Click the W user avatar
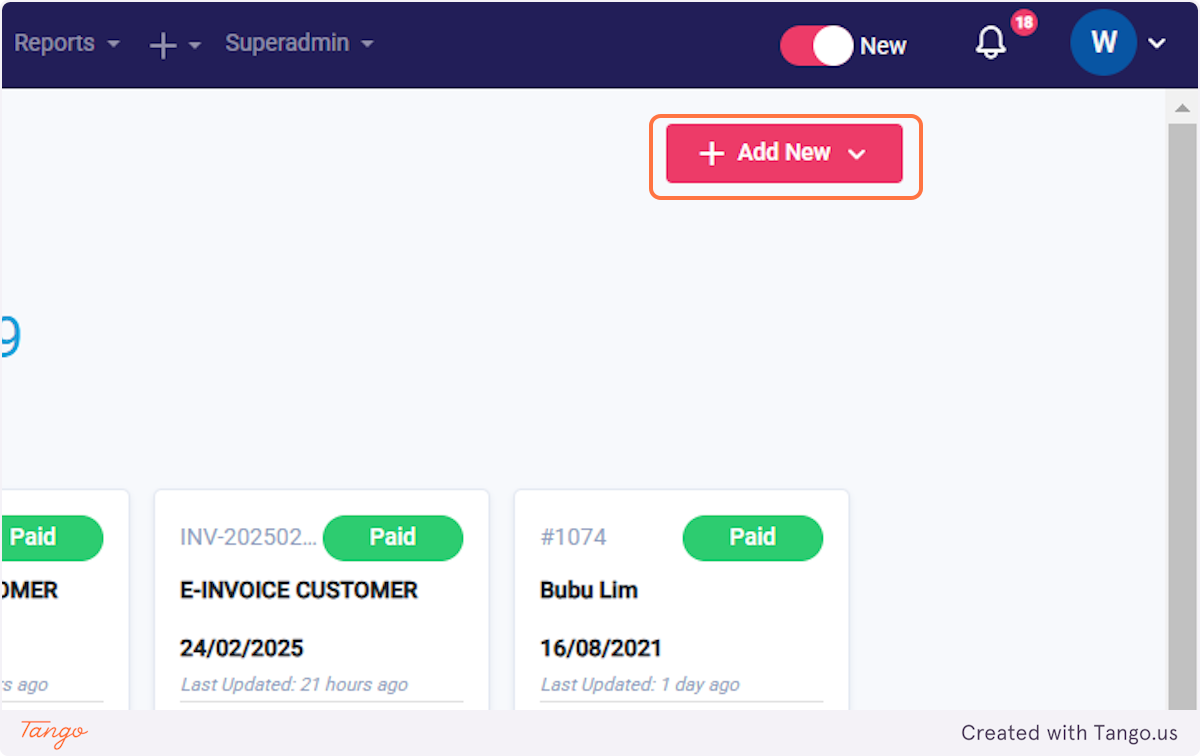 point(1103,42)
